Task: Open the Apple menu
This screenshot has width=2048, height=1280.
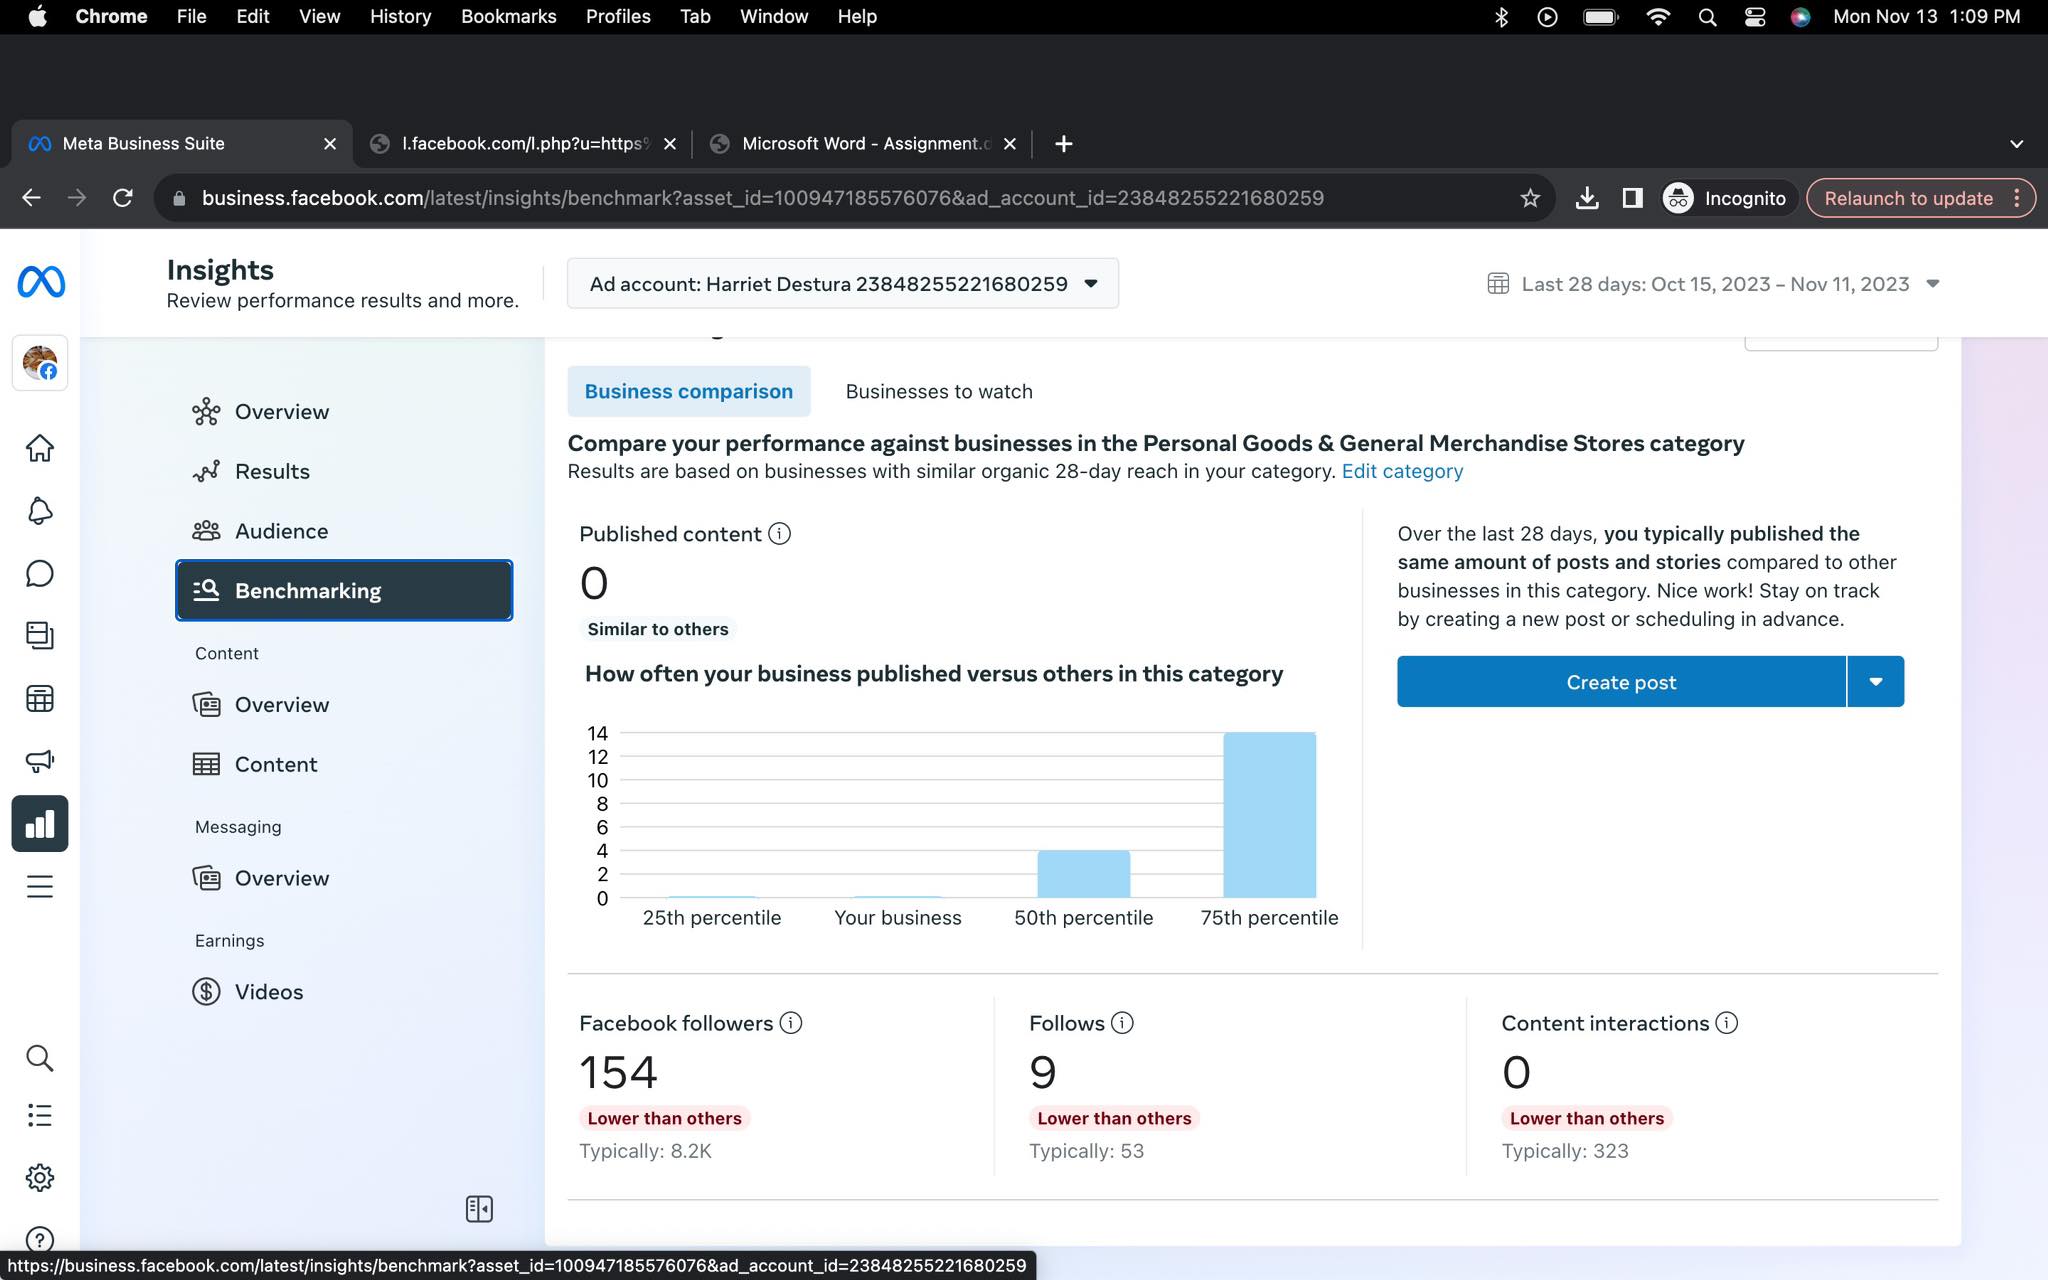Action: [x=37, y=17]
